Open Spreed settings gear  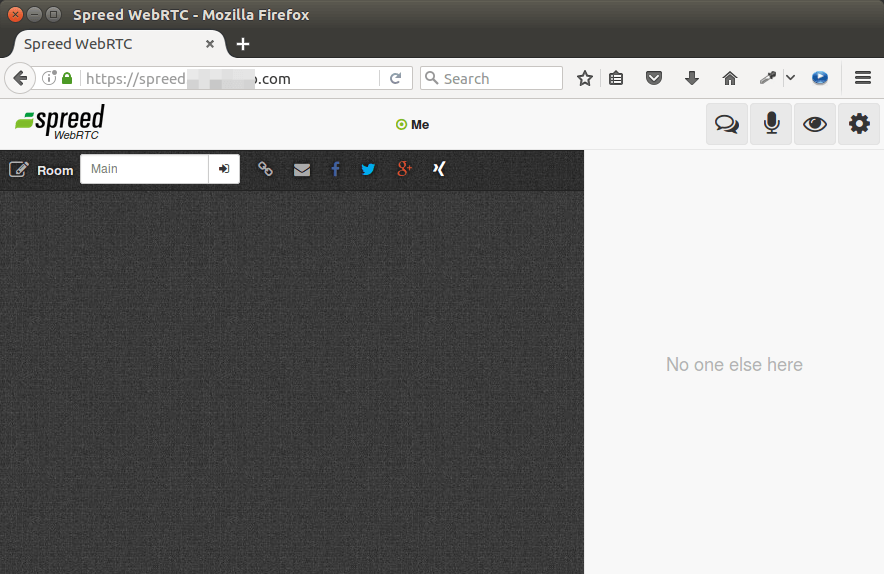(x=859, y=124)
